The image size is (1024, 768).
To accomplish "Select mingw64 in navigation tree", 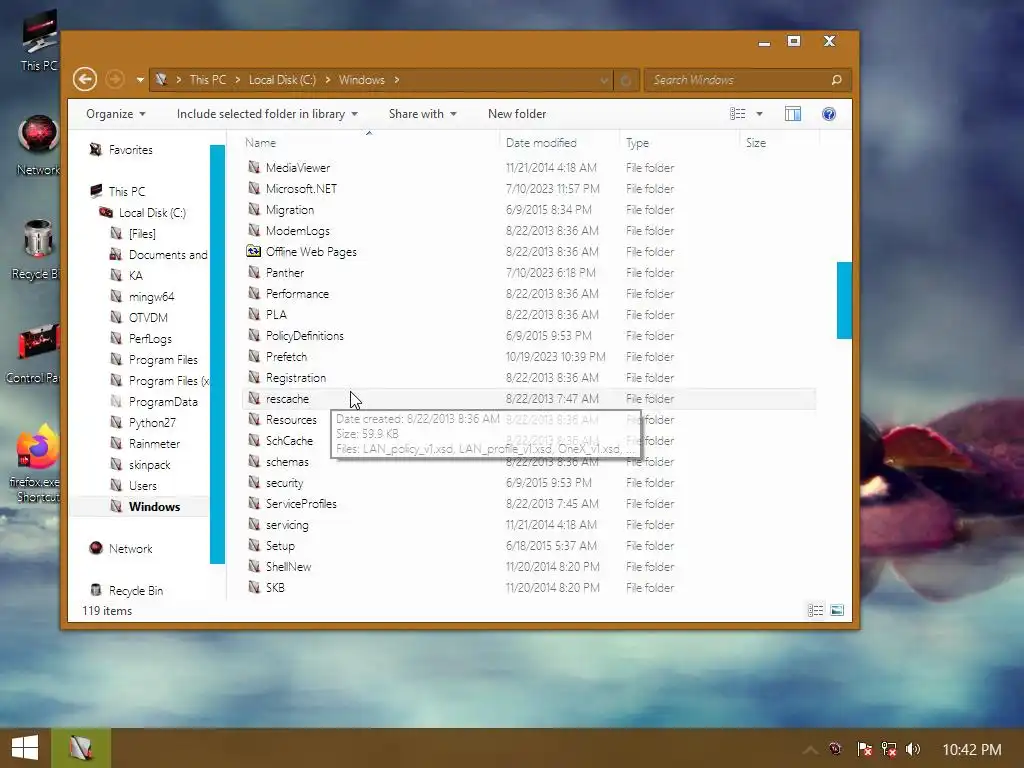I will pyautogui.click(x=152, y=296).
